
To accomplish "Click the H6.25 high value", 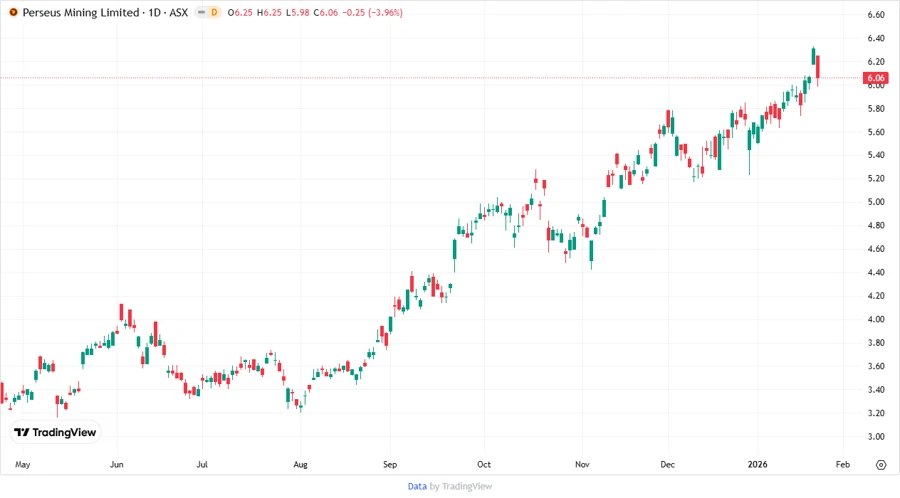I will click(269, 13).
